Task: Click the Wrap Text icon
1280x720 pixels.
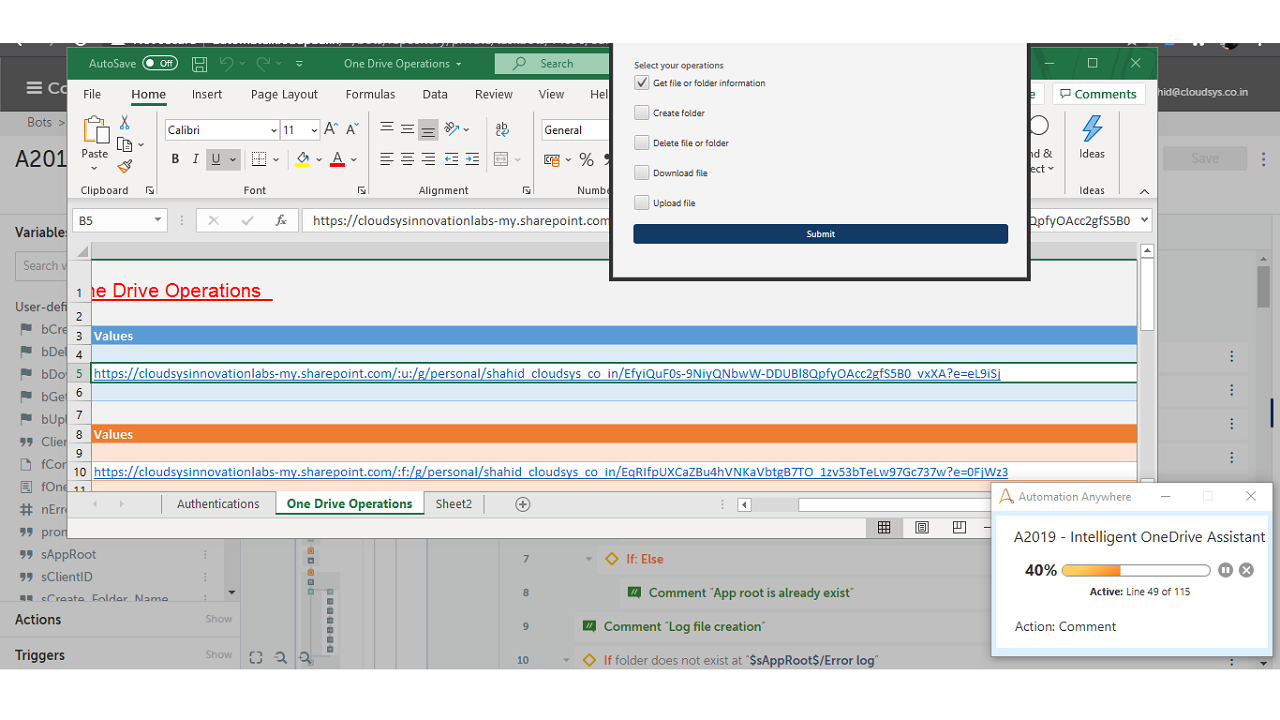Action: tap(502, 129)
